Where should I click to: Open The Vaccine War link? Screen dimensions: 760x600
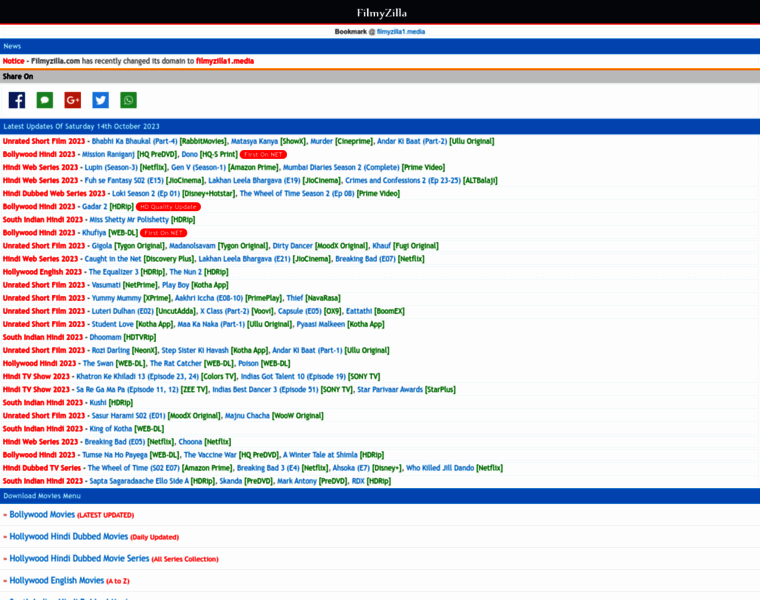[x=210, y=455]
